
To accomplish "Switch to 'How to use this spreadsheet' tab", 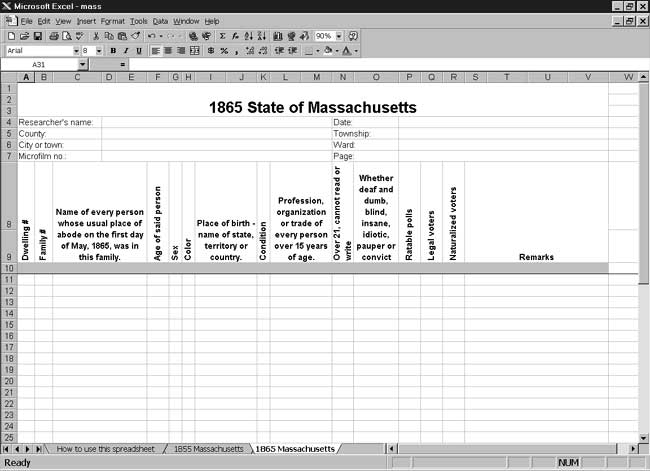I will tap(104, 449).
